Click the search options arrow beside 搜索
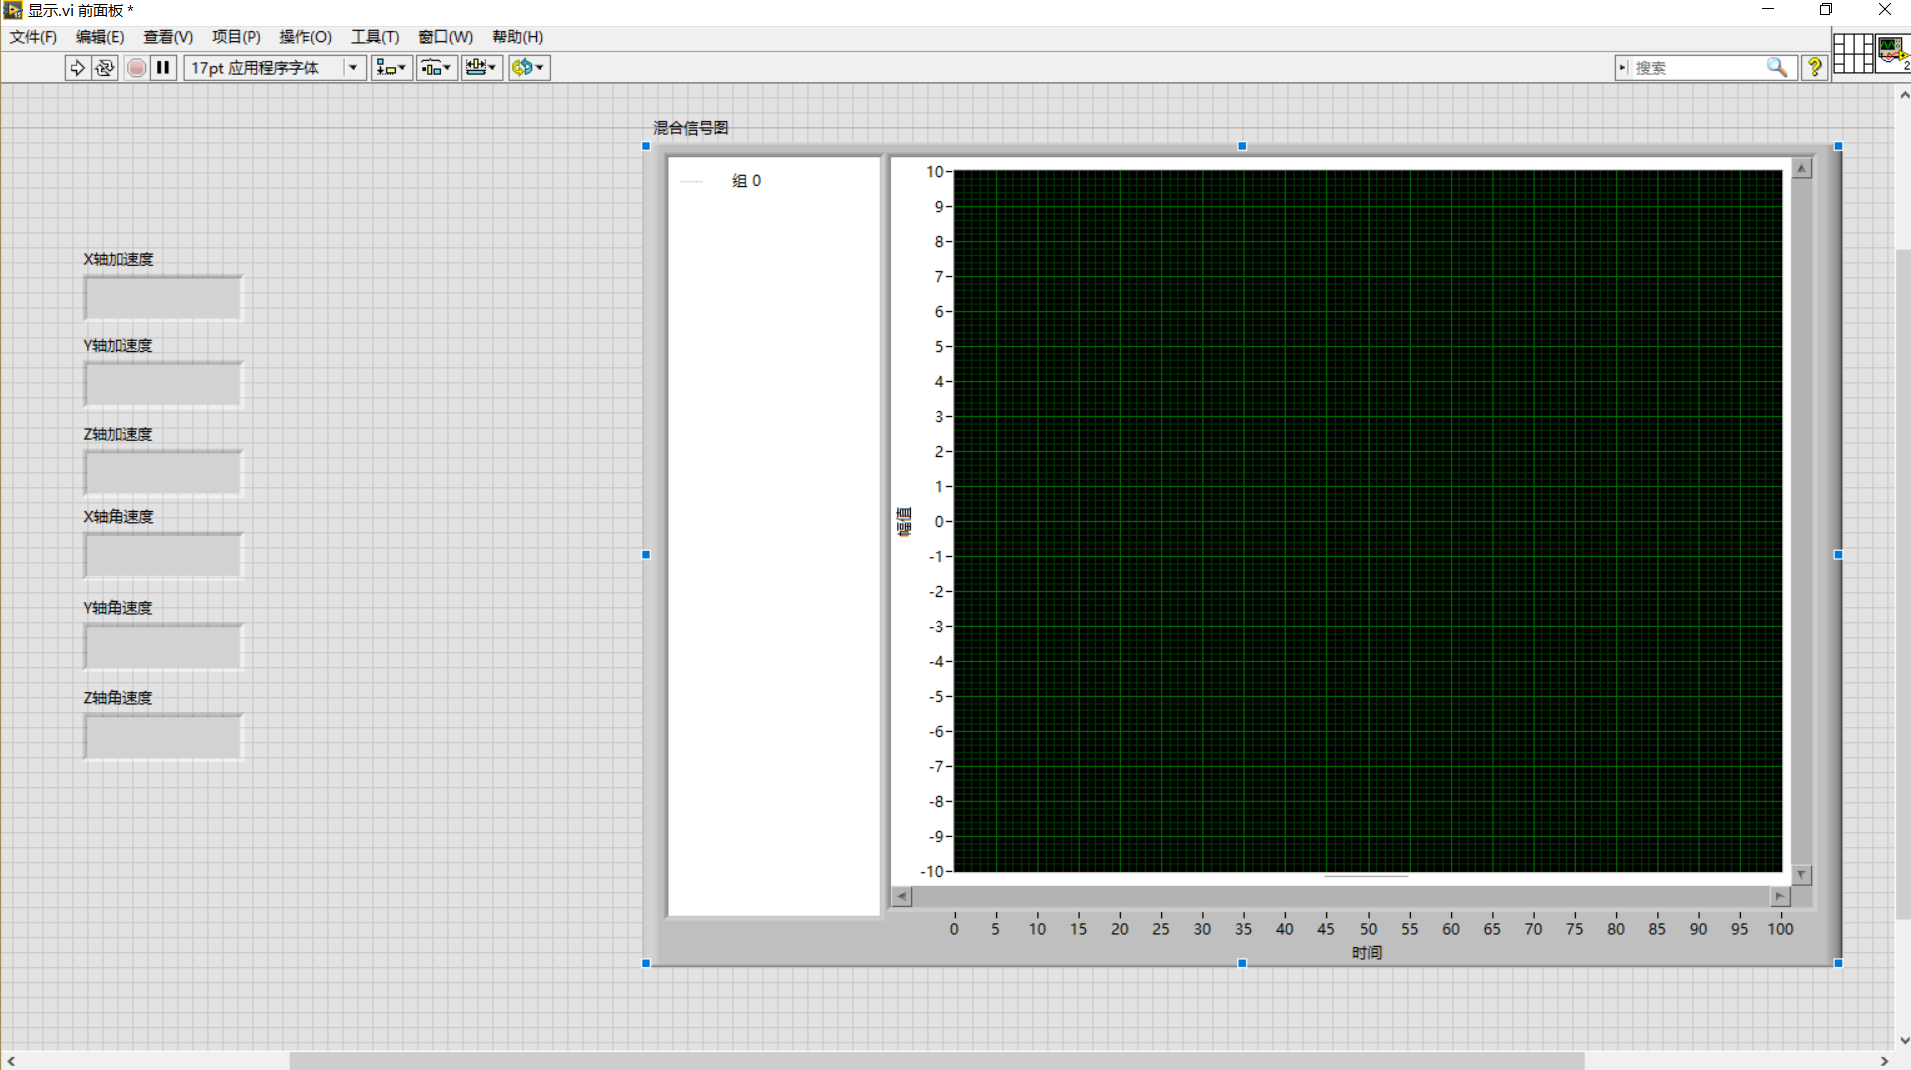The width and height of the screenshot is (1911, 1070). point(1622,68)
